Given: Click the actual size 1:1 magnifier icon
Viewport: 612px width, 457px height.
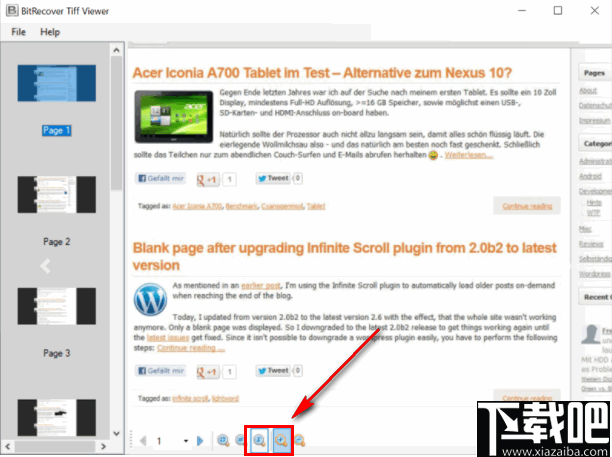Looking at the screenshot, I should click(259, 440).
